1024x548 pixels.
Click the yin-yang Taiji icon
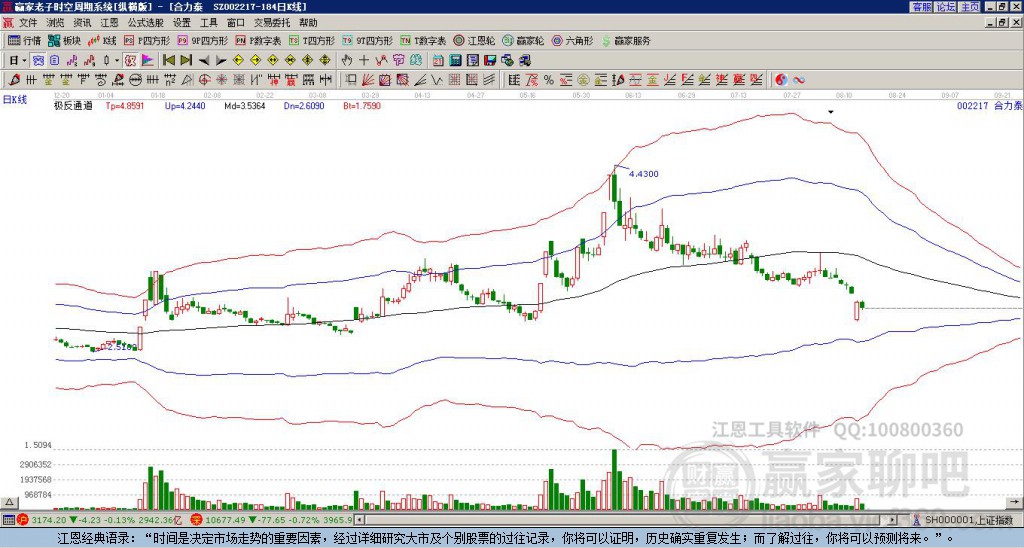[x=781, y=80]
